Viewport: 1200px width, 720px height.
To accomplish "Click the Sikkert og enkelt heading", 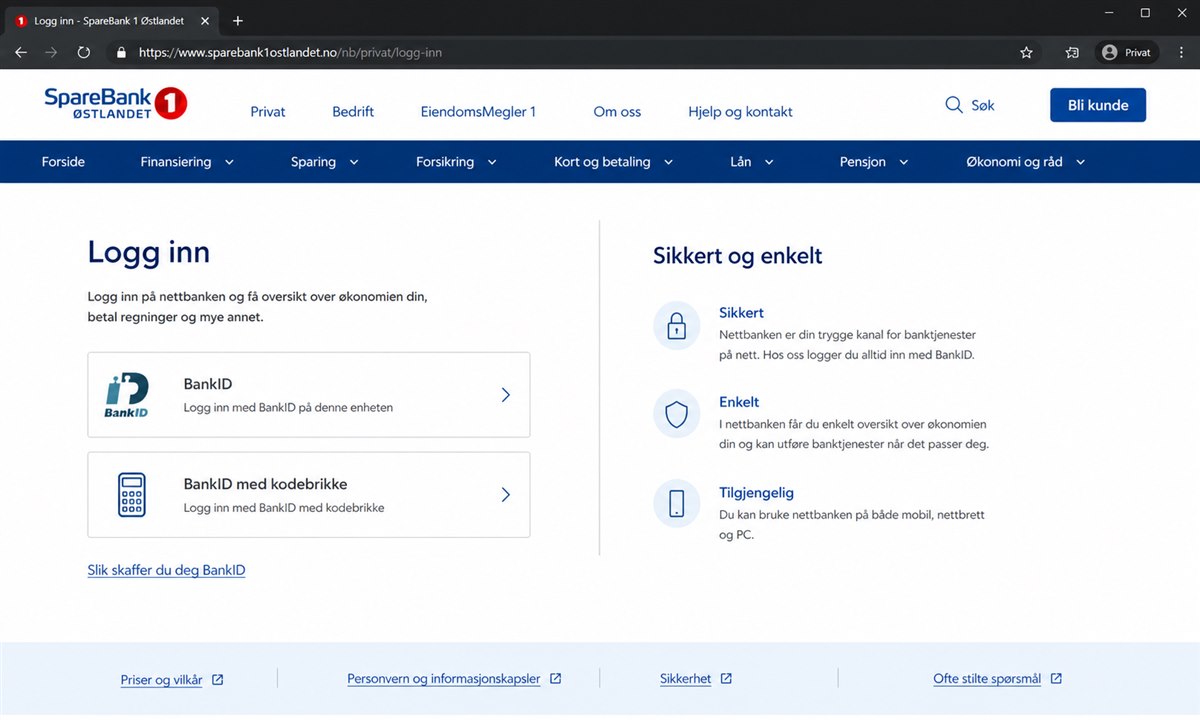I will pos(737,256).
